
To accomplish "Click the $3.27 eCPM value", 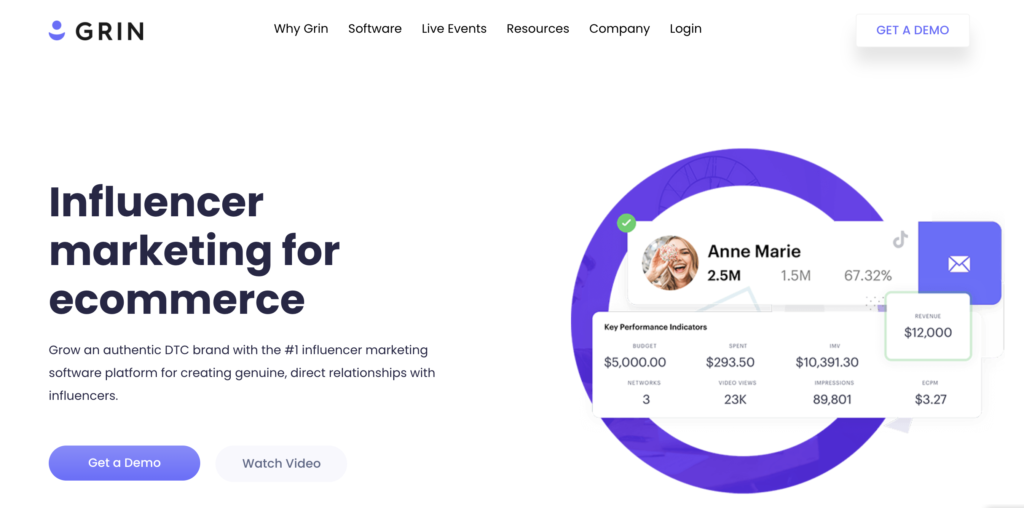I will click(931, 400).
